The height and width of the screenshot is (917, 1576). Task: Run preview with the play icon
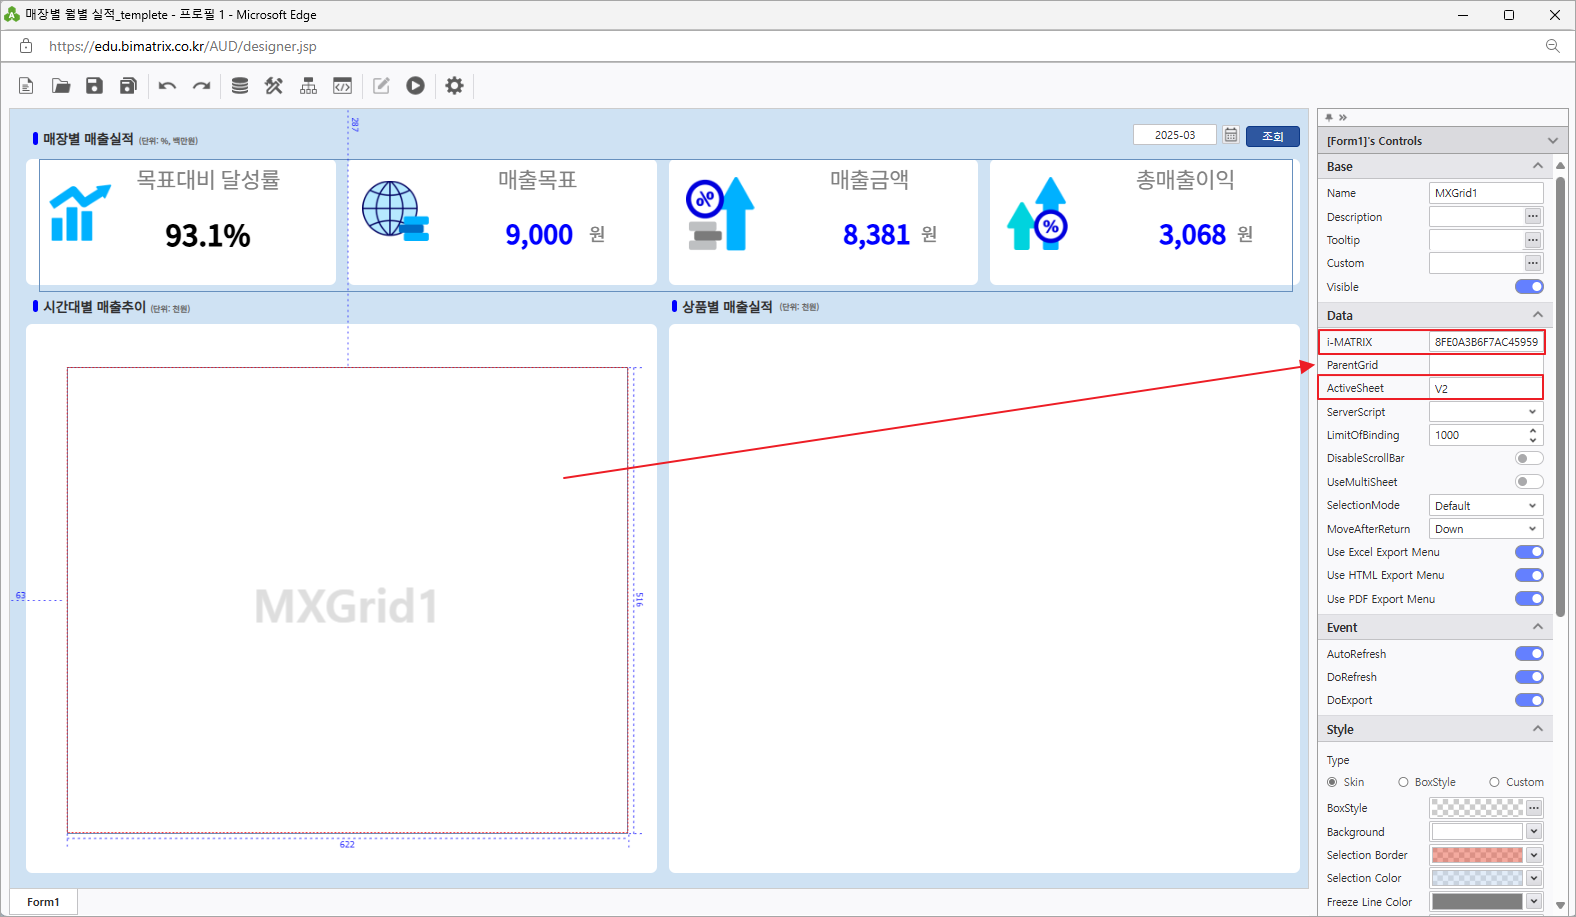tap(415, 86)
